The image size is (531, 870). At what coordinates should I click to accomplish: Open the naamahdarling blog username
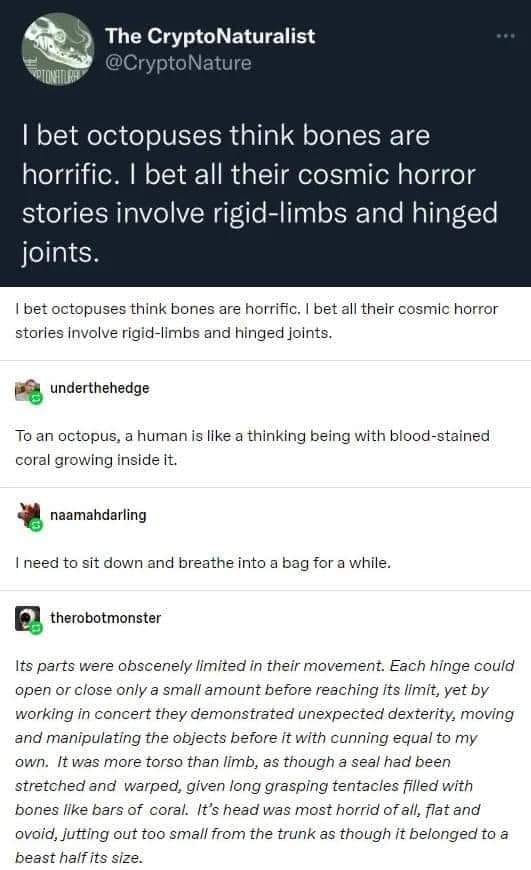[x=98, y=515]
